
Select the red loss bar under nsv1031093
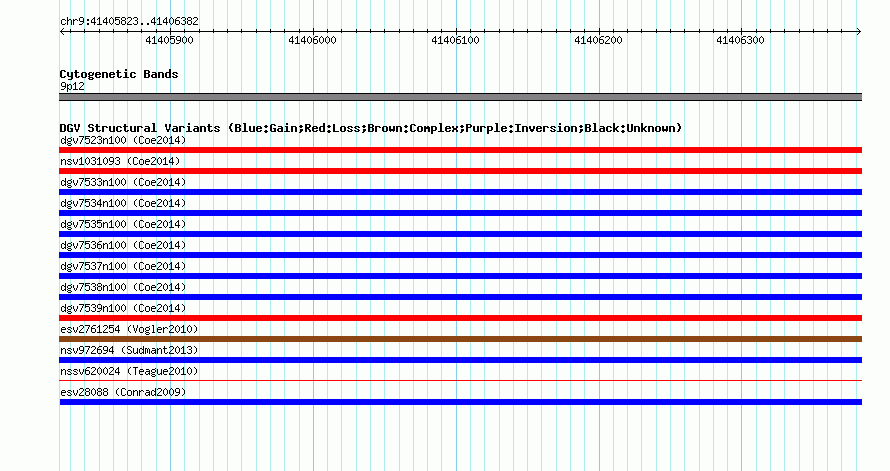[x=460, y=171]
